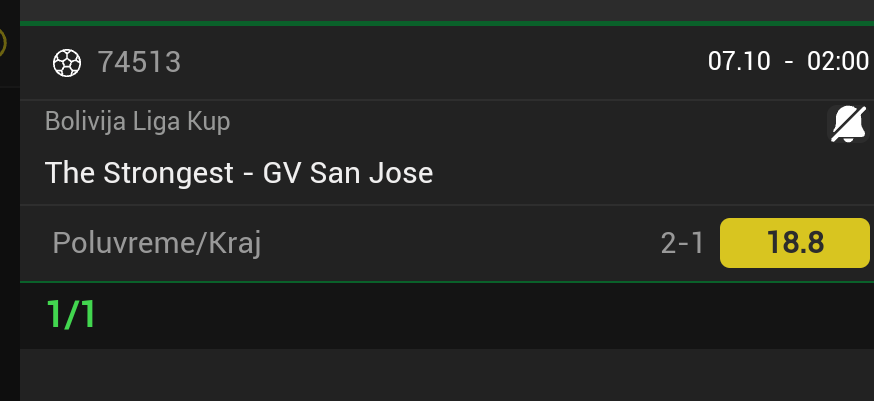Click the partial yellow circle icon at the left edge
Viewport: 874px width, 401px height.
pyautogui.click(x=3, y=42)
